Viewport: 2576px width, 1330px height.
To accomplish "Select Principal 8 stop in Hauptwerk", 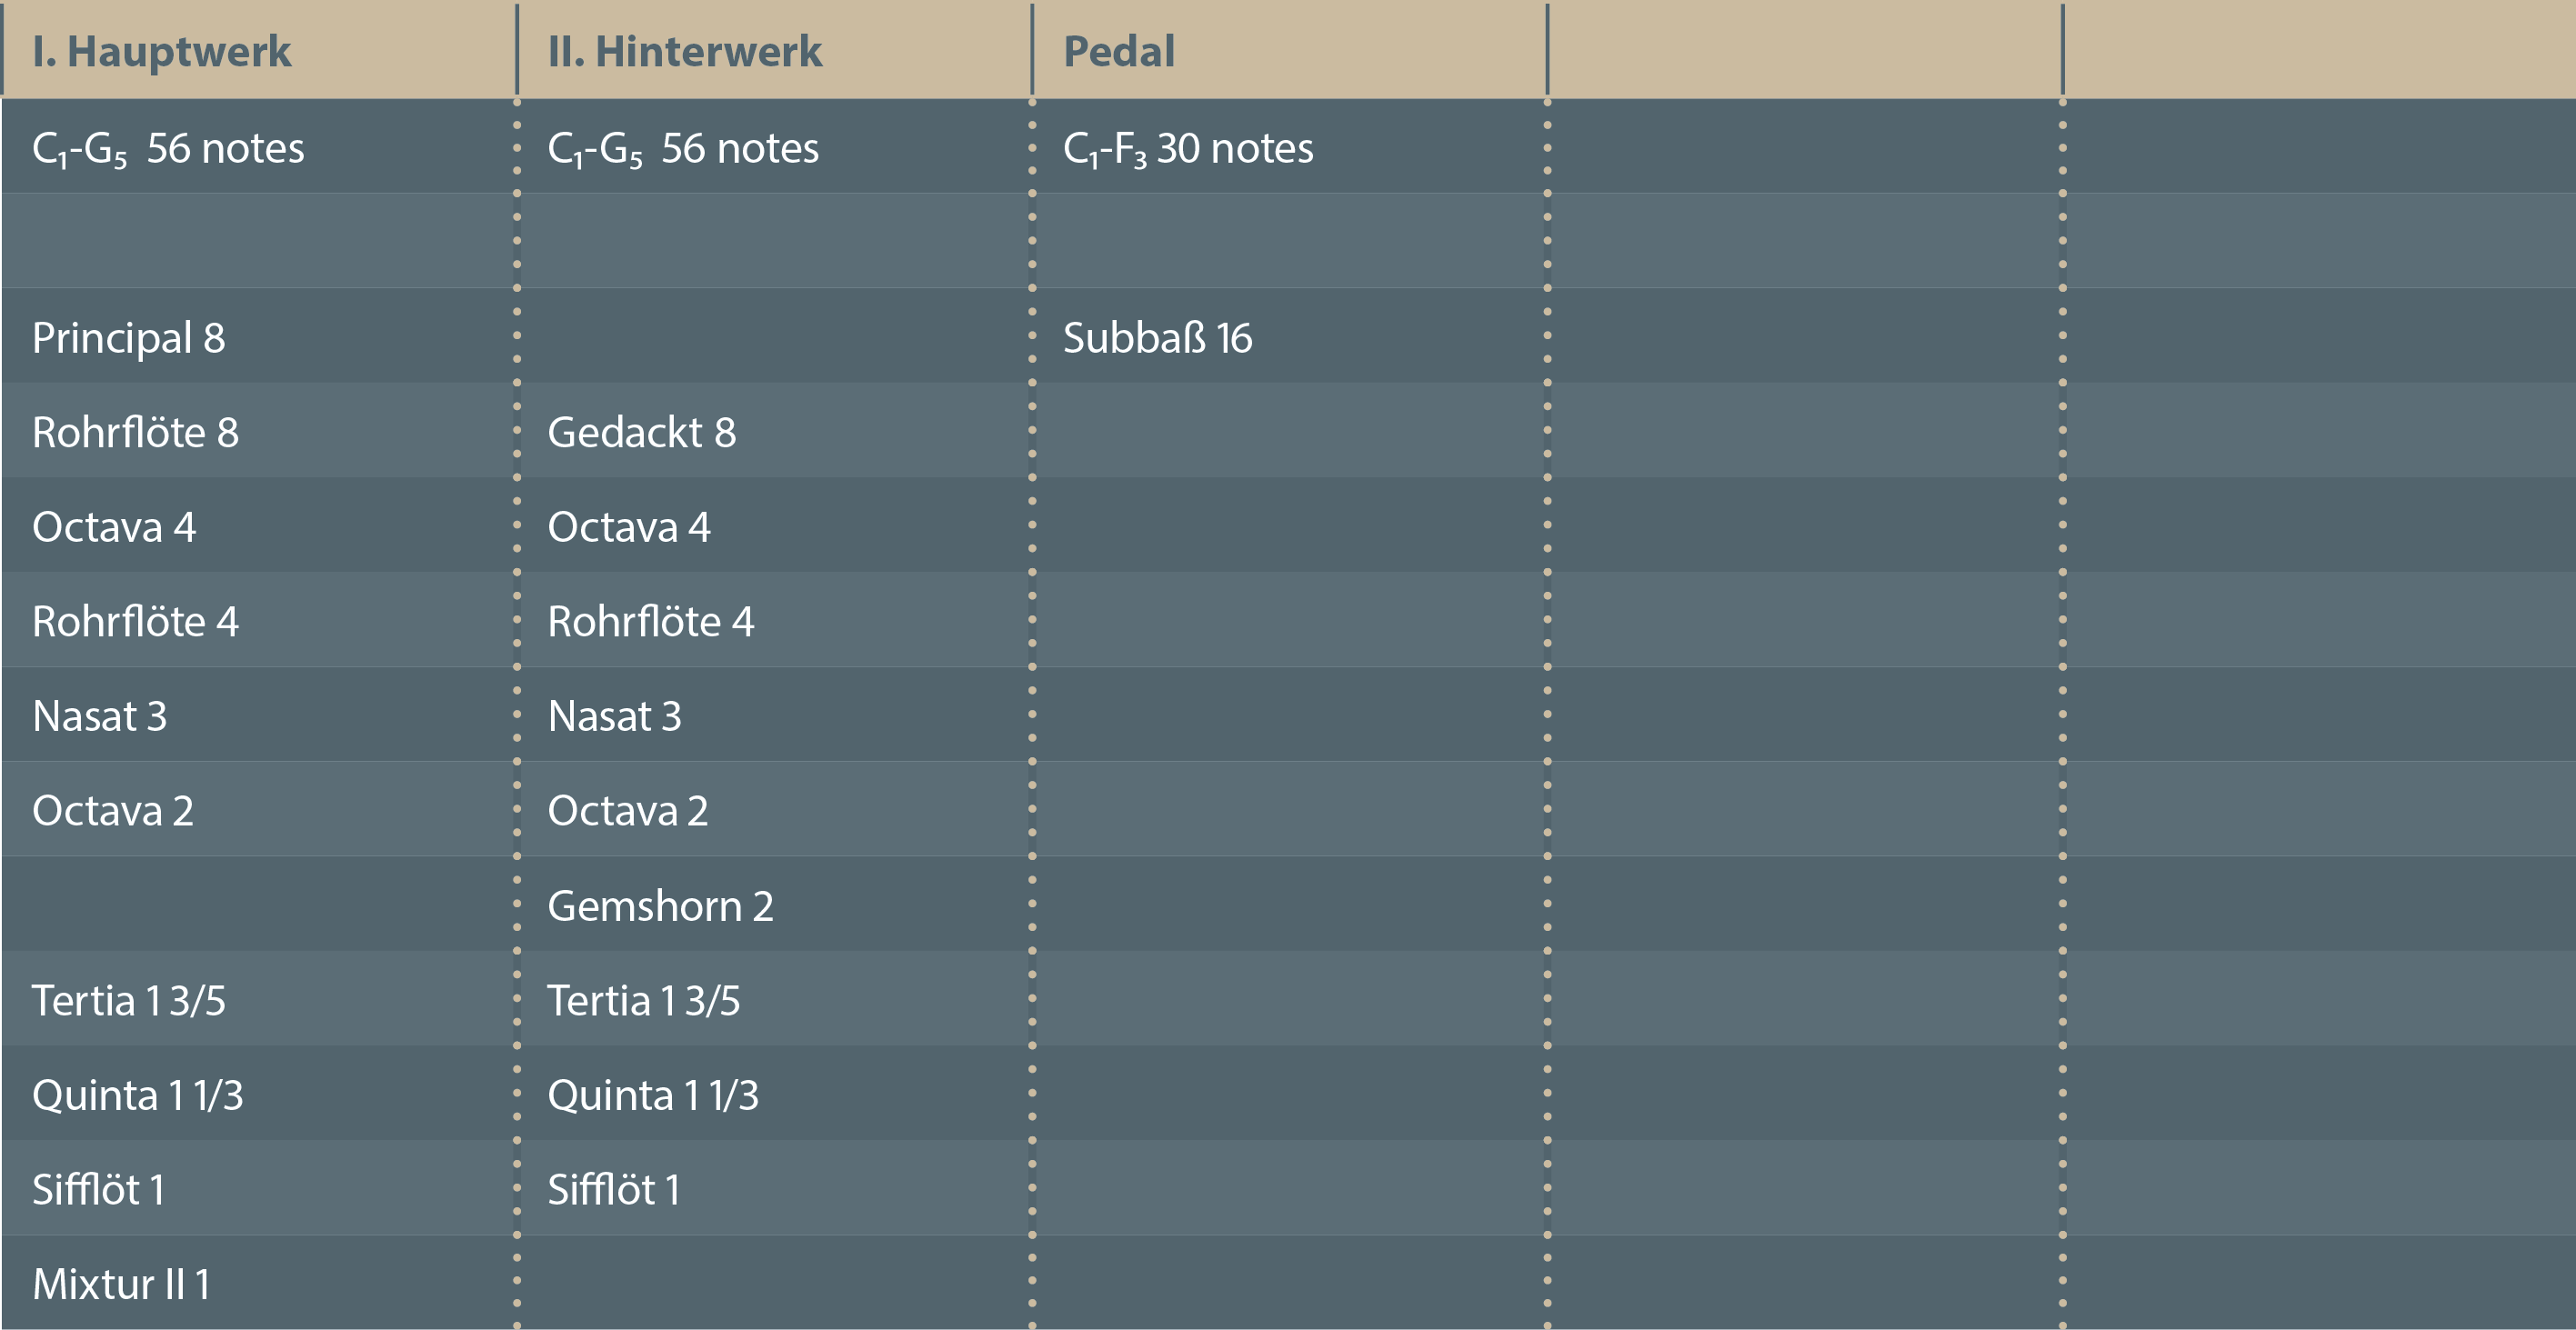I will 128,338.
